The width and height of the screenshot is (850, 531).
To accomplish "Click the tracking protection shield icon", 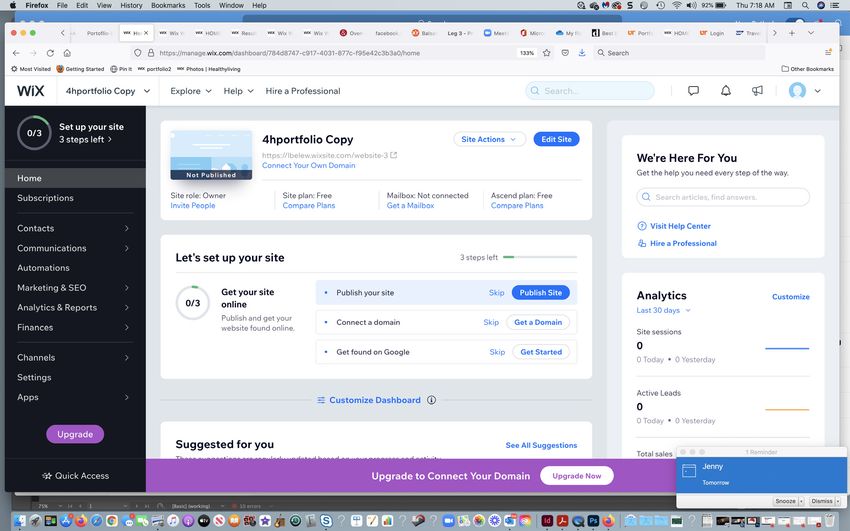I will (x=137, y=53).
